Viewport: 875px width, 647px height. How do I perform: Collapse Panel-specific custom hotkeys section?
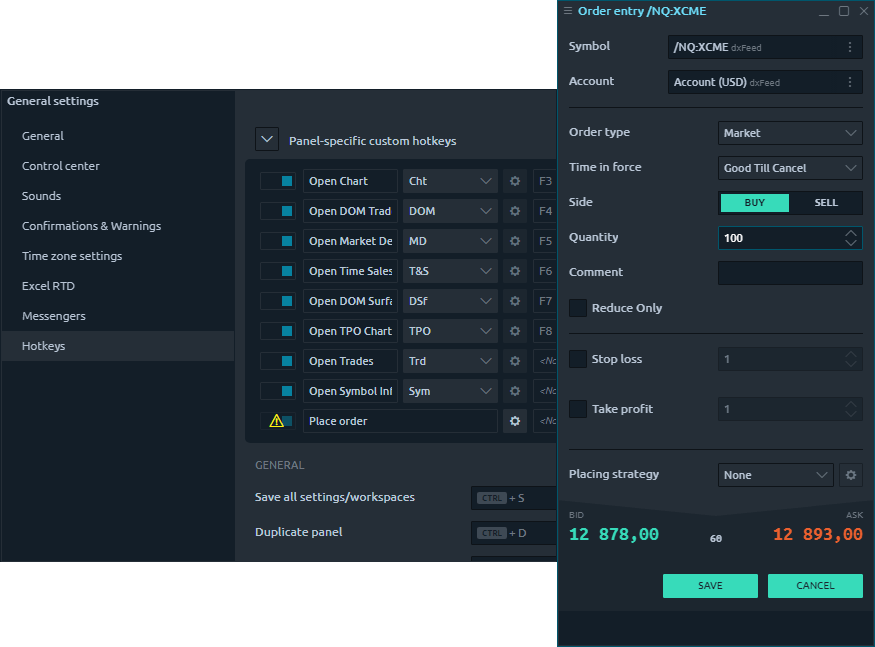(267, 140)
